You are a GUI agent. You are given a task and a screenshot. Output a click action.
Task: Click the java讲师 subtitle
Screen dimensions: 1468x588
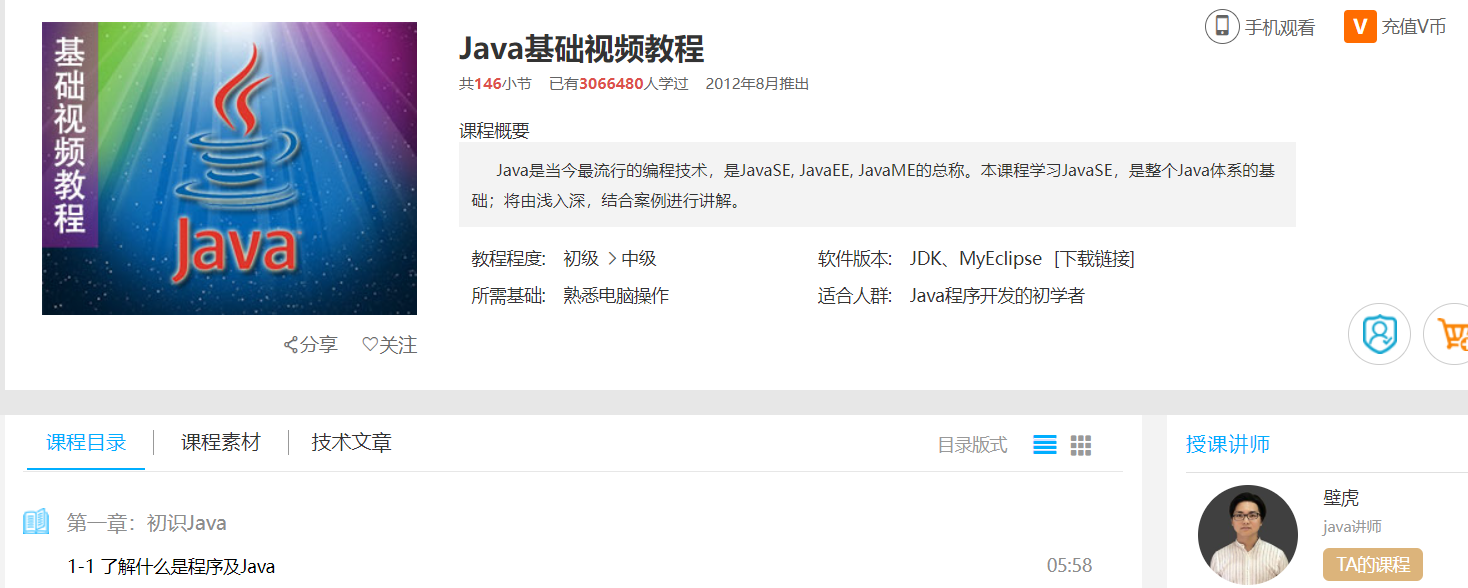[x=1352, y=527]
